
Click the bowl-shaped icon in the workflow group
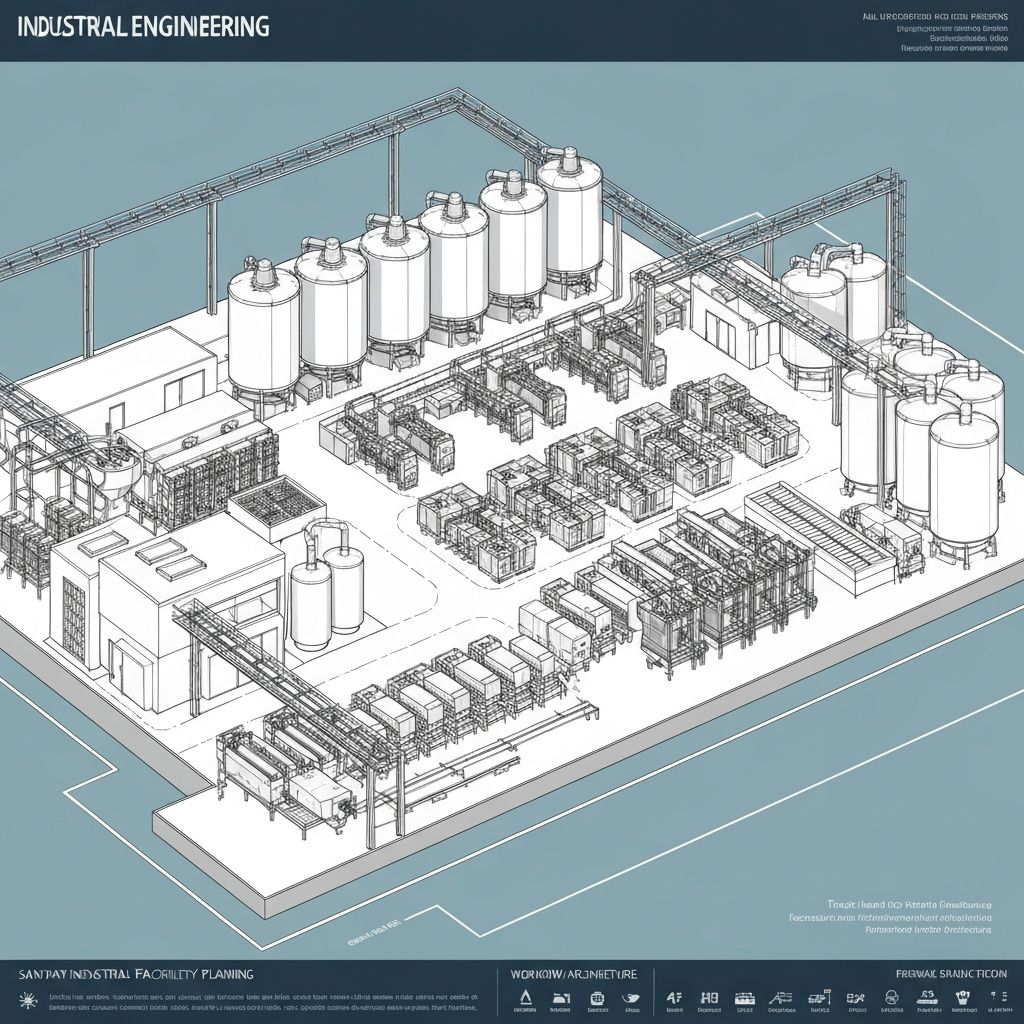coord(631,997)
